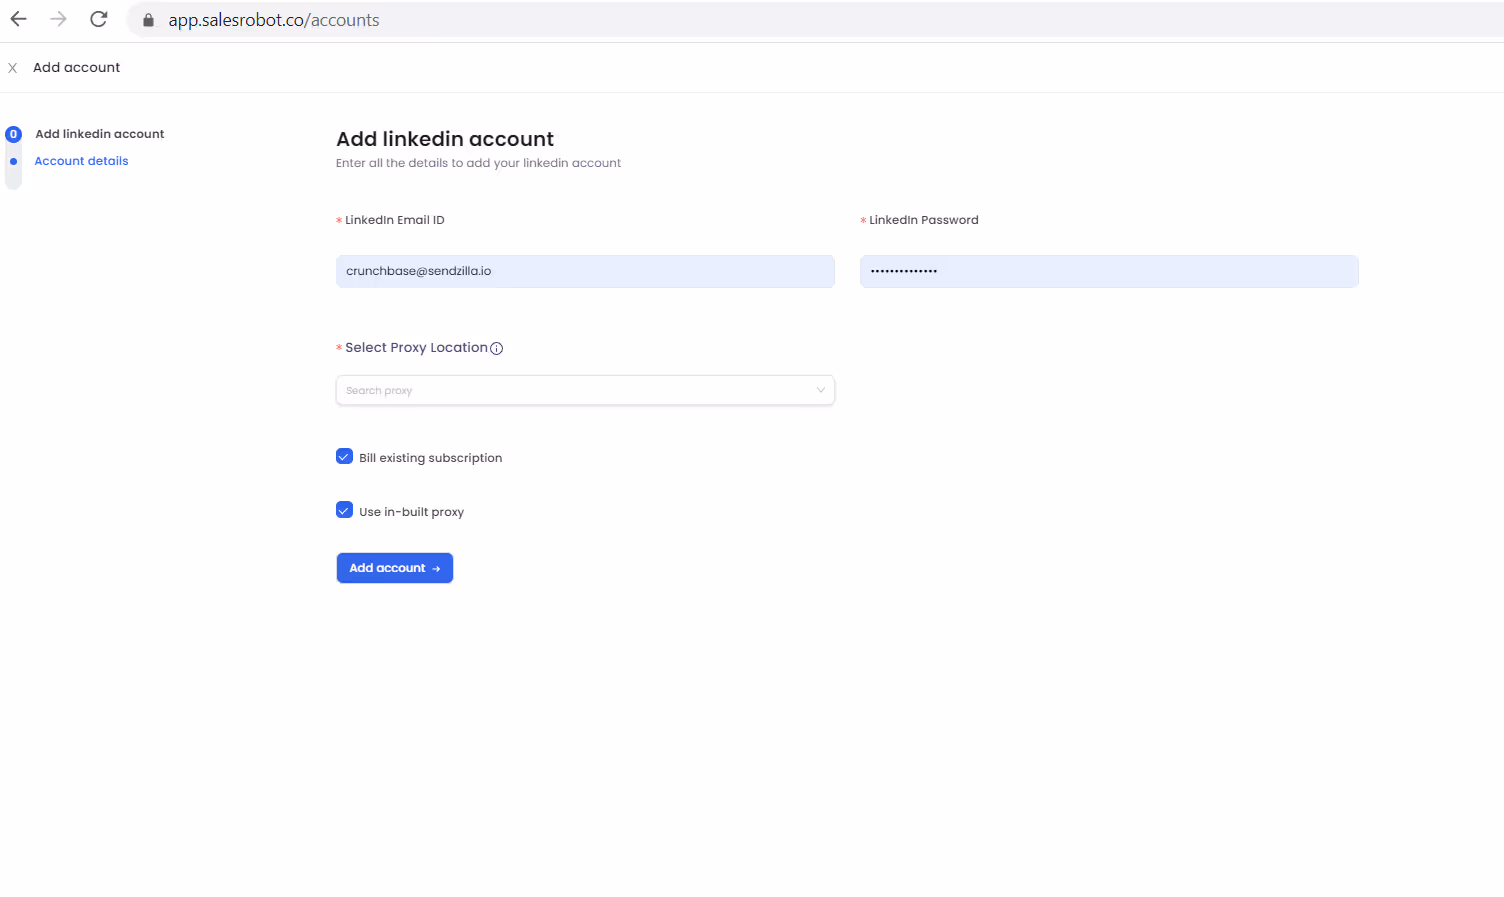The width and height of the screenshot is (1504, 897).
Task: Toggle the Bill existing subscription checkbox on
Action: [344, 456]
